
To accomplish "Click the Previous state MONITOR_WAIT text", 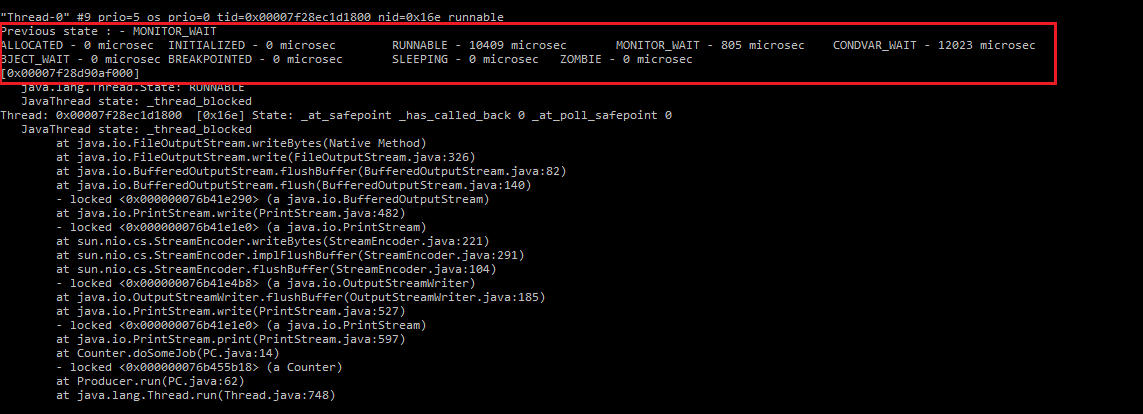I will [x=109, y=31].
